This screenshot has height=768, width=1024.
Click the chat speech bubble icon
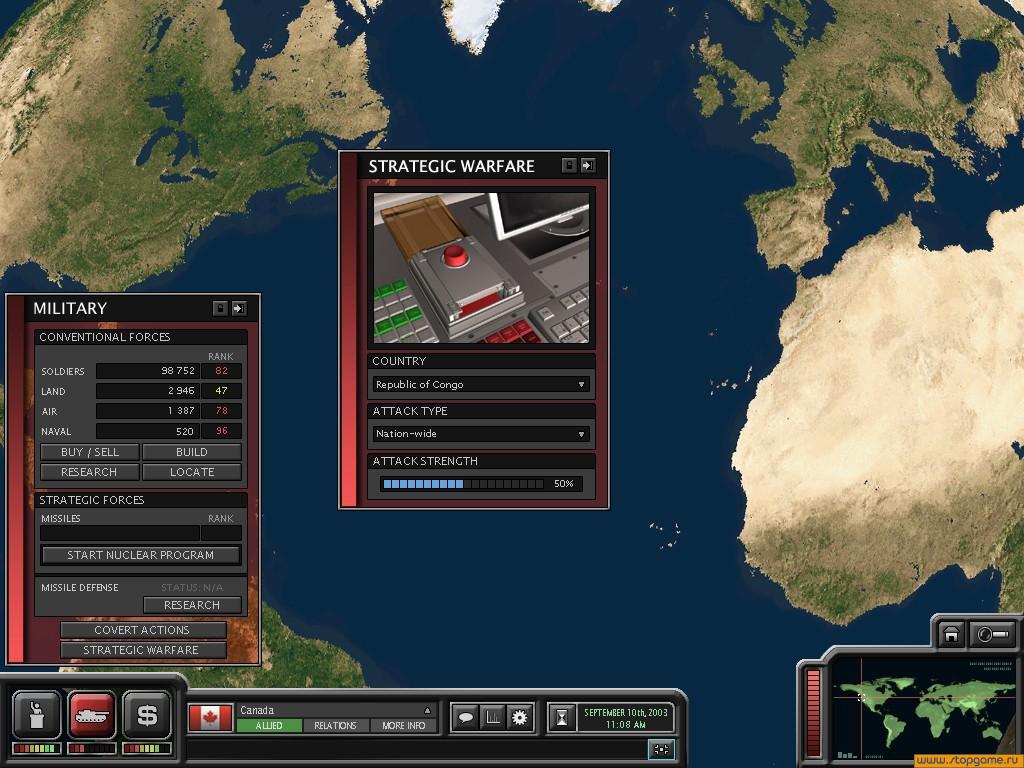[x=466, y=717]
